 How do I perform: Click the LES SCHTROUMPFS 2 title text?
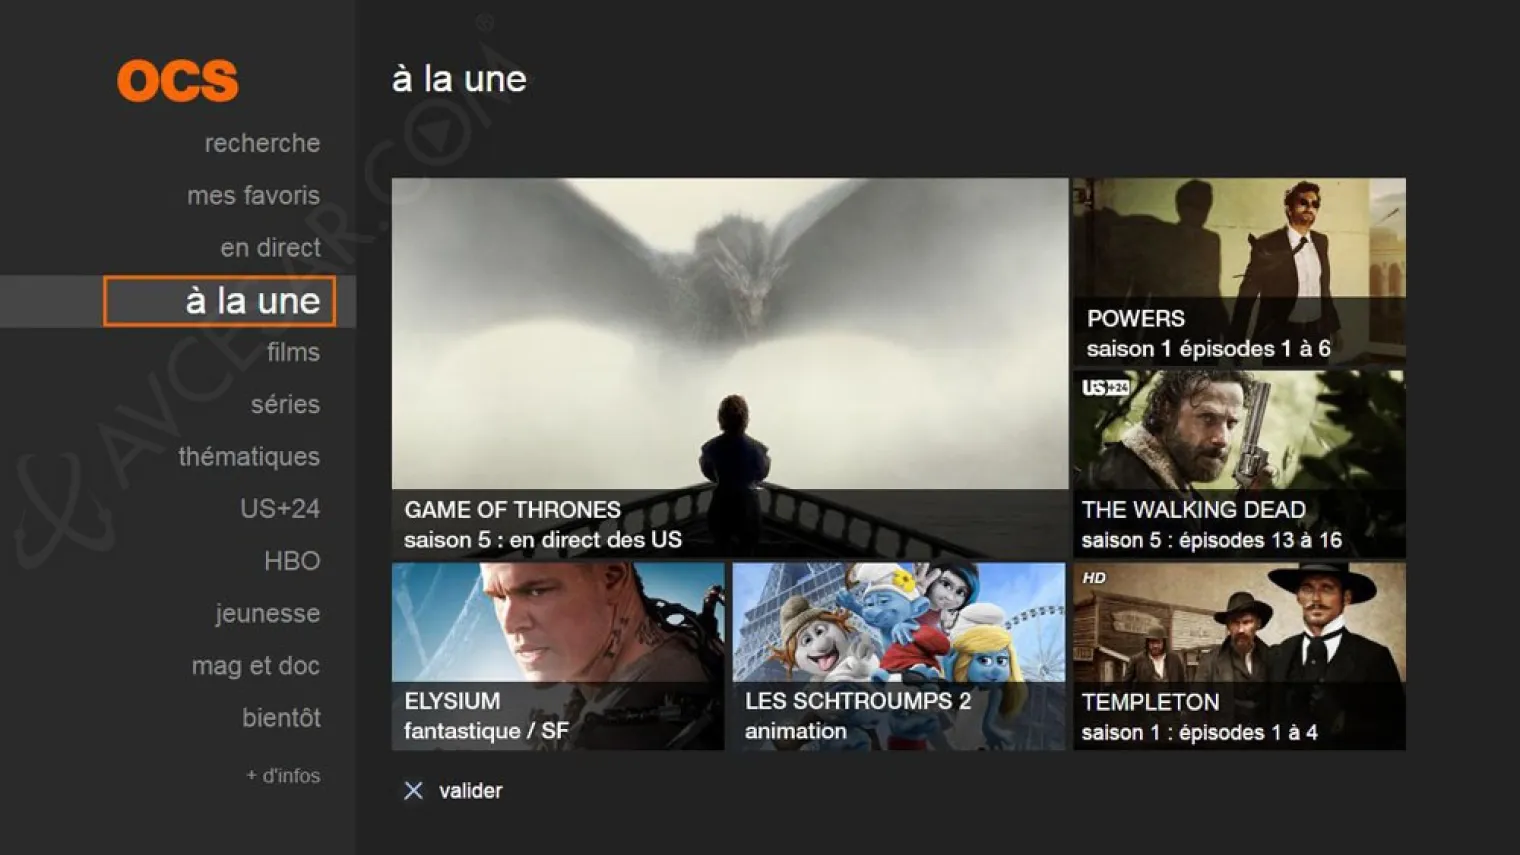pos(858,701)
